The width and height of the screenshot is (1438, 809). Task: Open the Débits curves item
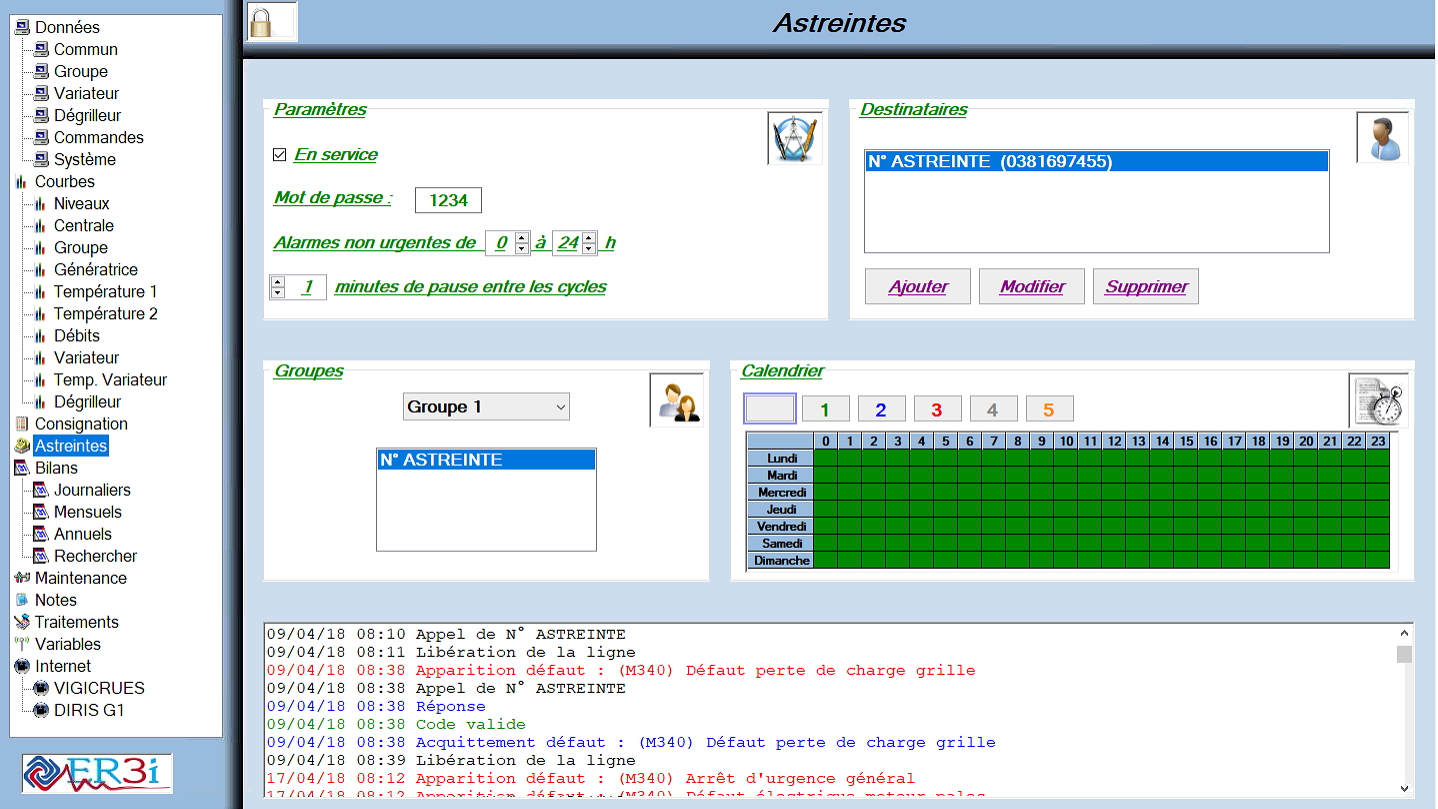click(76, 335)
